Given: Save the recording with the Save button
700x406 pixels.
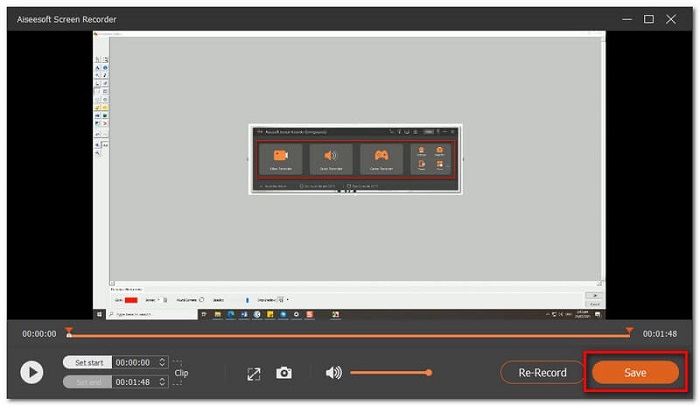Looking at the screenshot, I should click(x=635, y=373).
